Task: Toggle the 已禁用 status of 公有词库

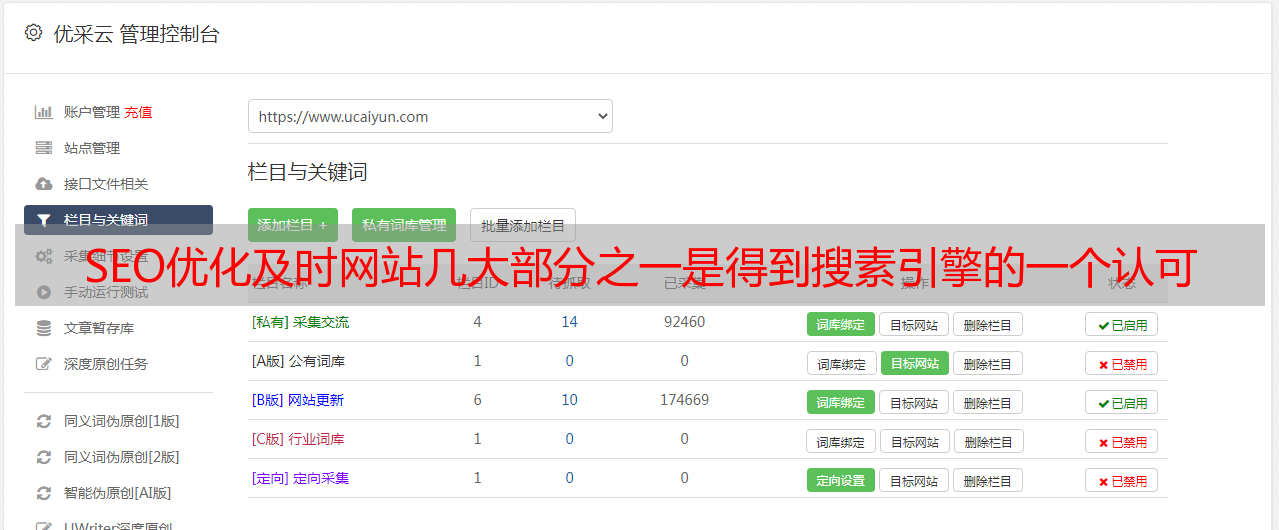Action: [1121, 363]
